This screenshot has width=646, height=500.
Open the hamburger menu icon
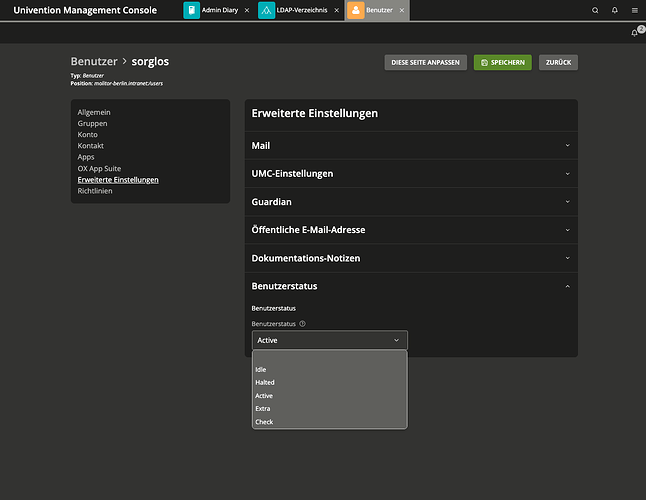634,10
